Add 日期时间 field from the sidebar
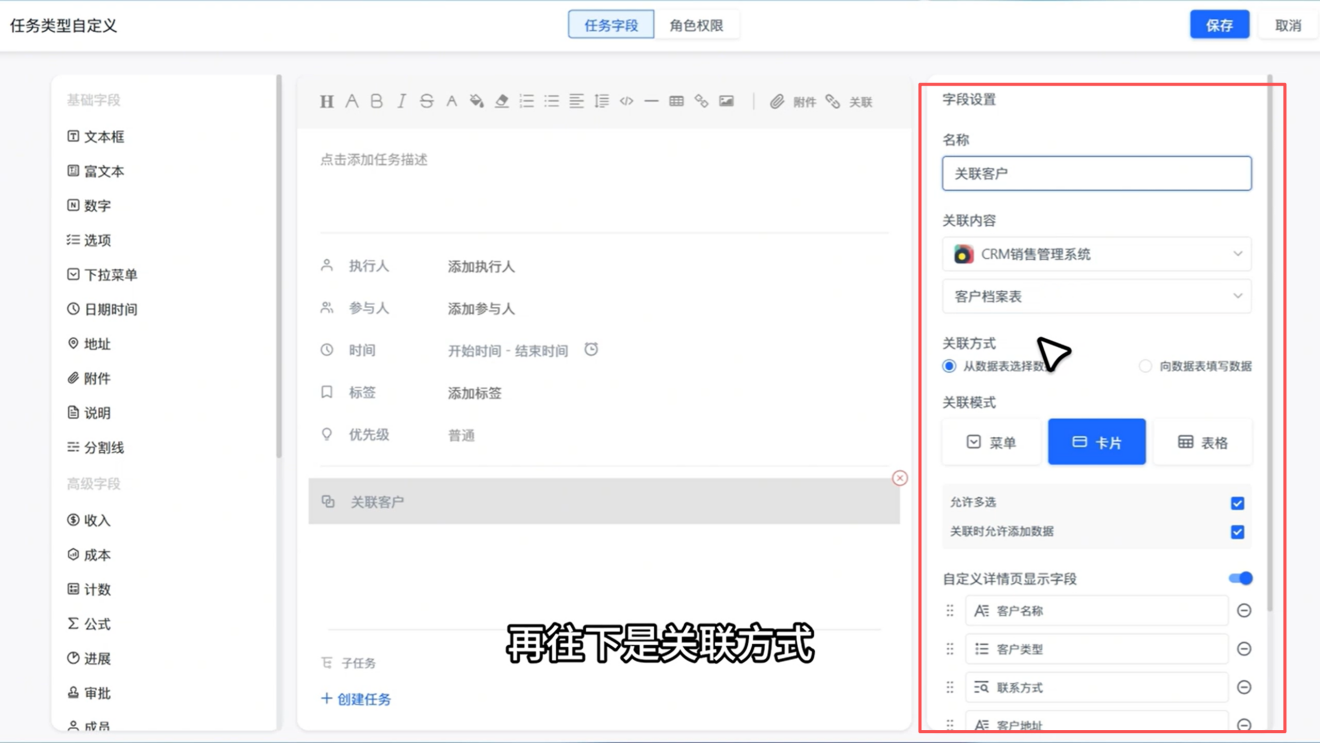Image resolution: width=1320 pixels, height=743 pixels. [102, 309]
